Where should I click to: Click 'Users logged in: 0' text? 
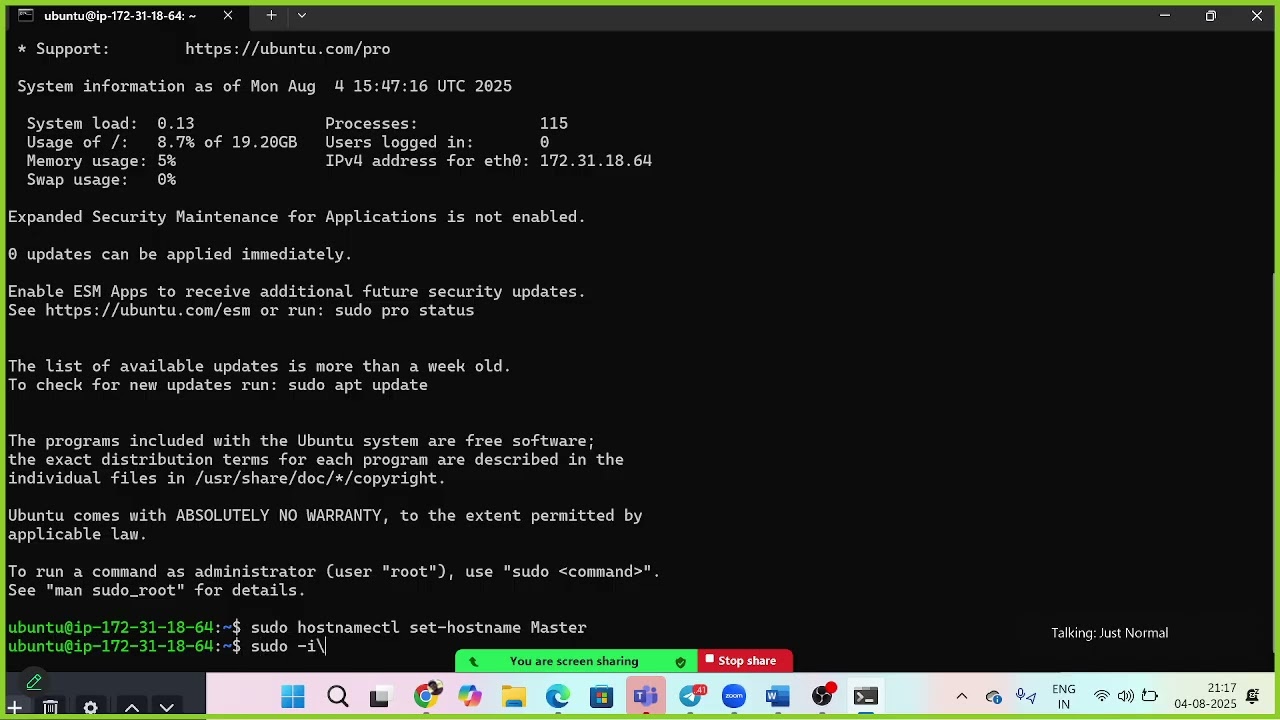click(437, 142)
